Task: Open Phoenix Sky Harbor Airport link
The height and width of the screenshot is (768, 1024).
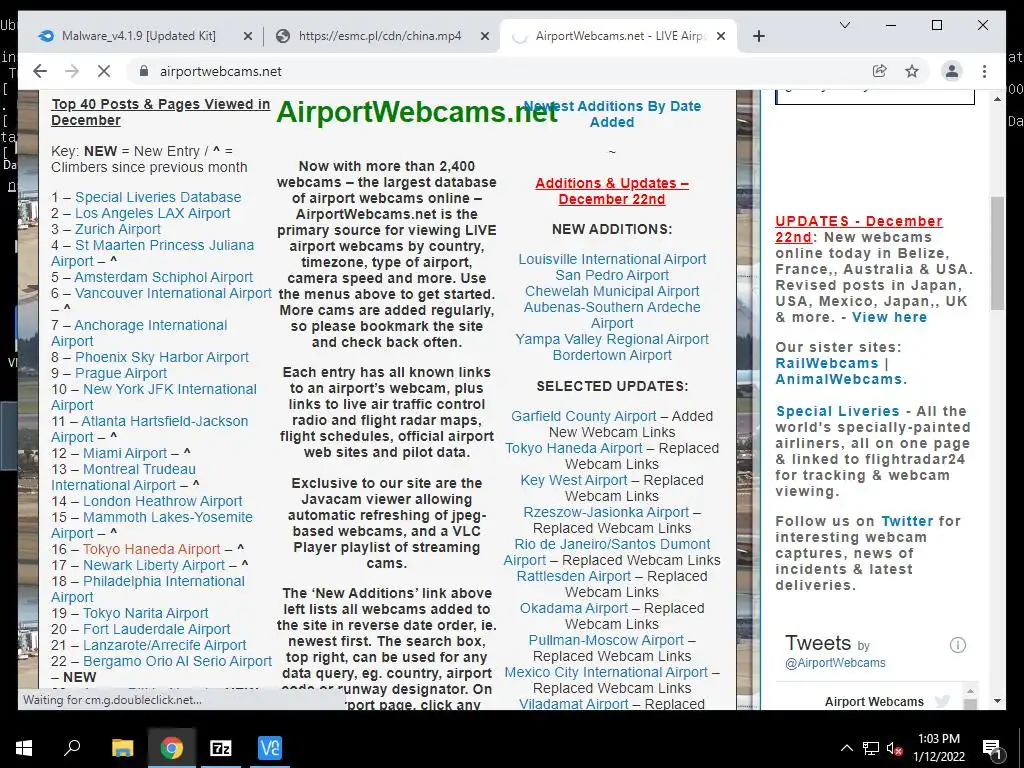Action: (x=162, y=357)
